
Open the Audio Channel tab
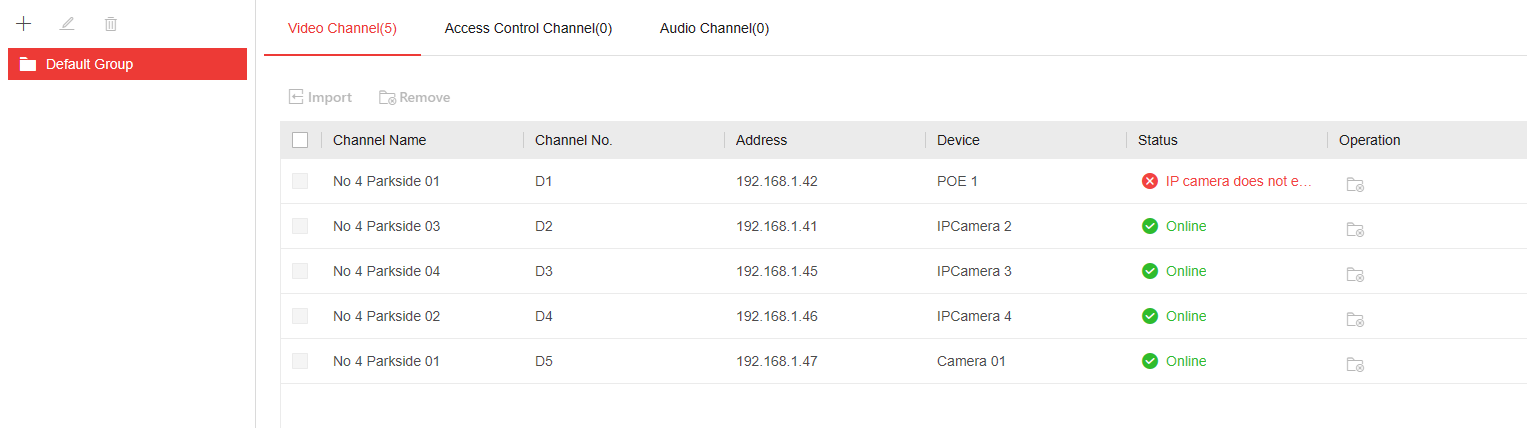click(x=714, y=28)
